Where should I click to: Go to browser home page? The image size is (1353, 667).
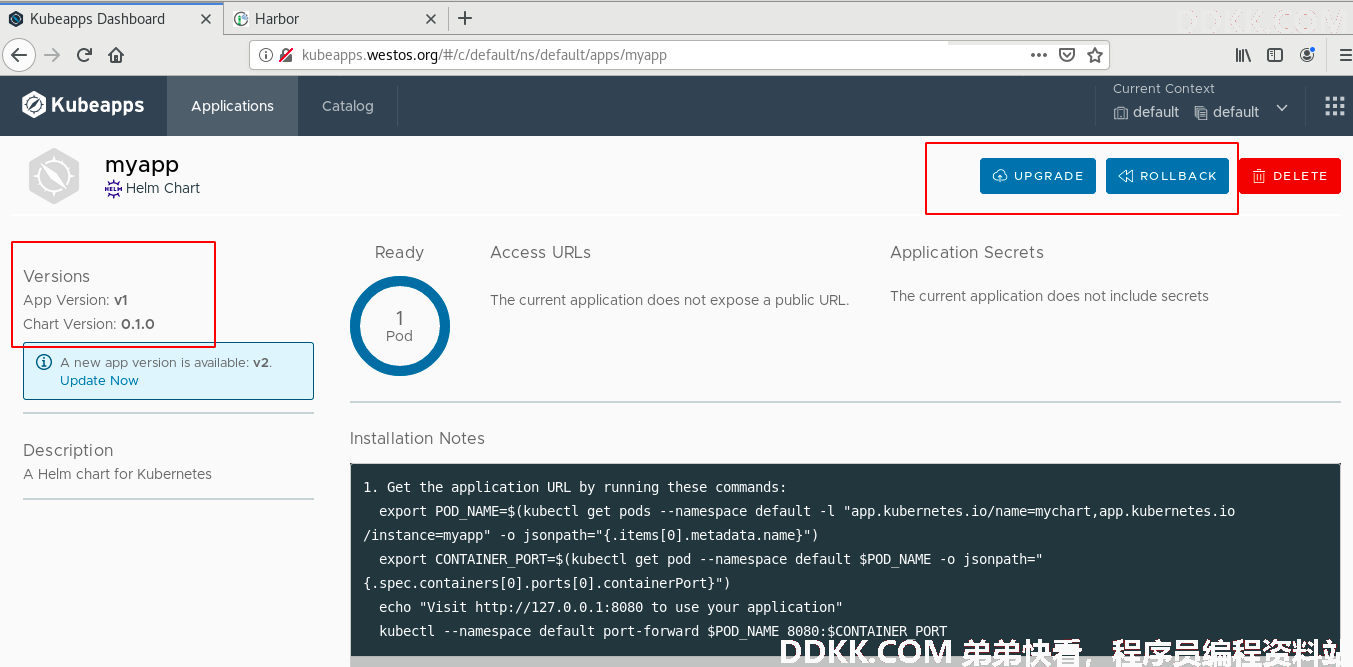tap(116, 55)
